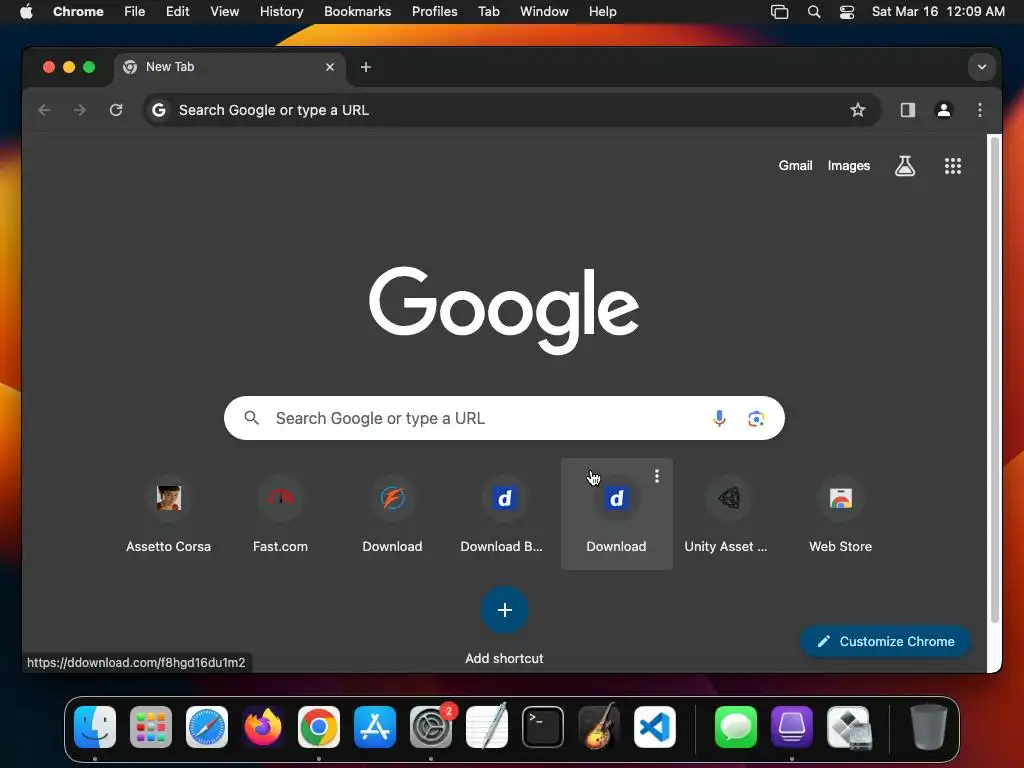Image resolution: width=1024 pixels, height=768 pixels.
Task: Search by image with Google Lens icon
Action: (756, 419)
